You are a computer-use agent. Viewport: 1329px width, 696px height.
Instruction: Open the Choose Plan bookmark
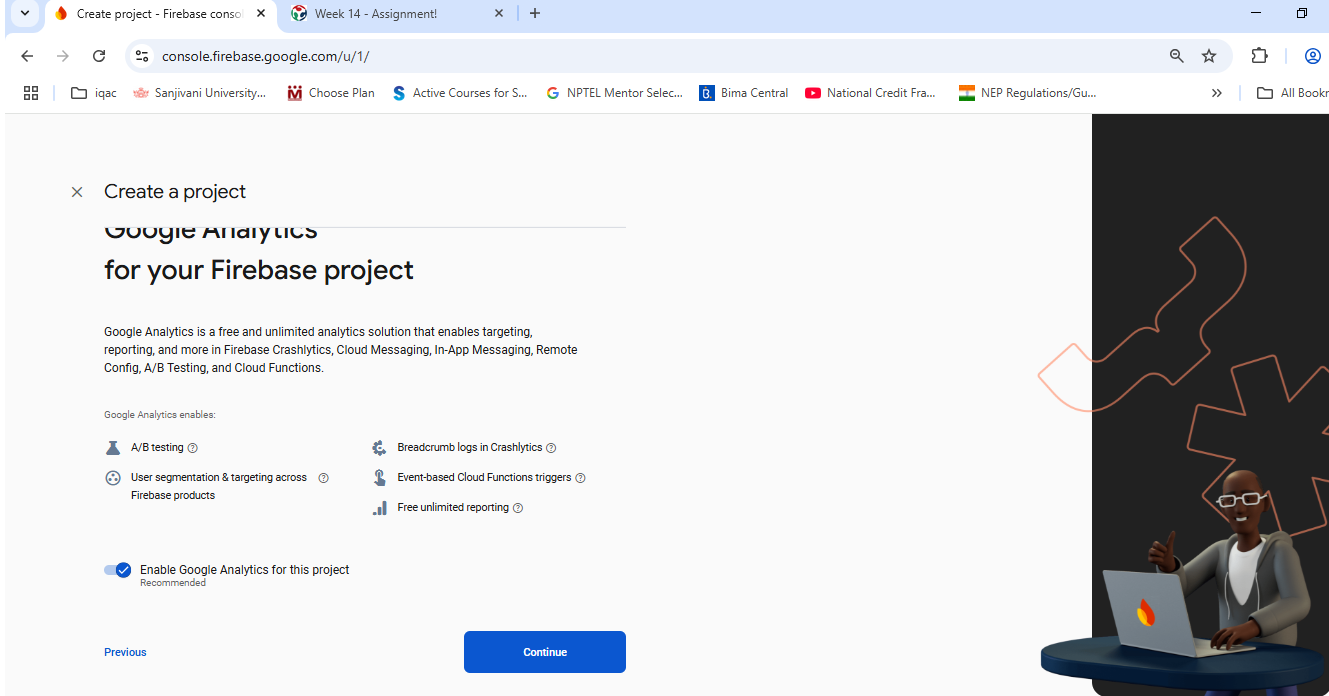click(331, 93)
